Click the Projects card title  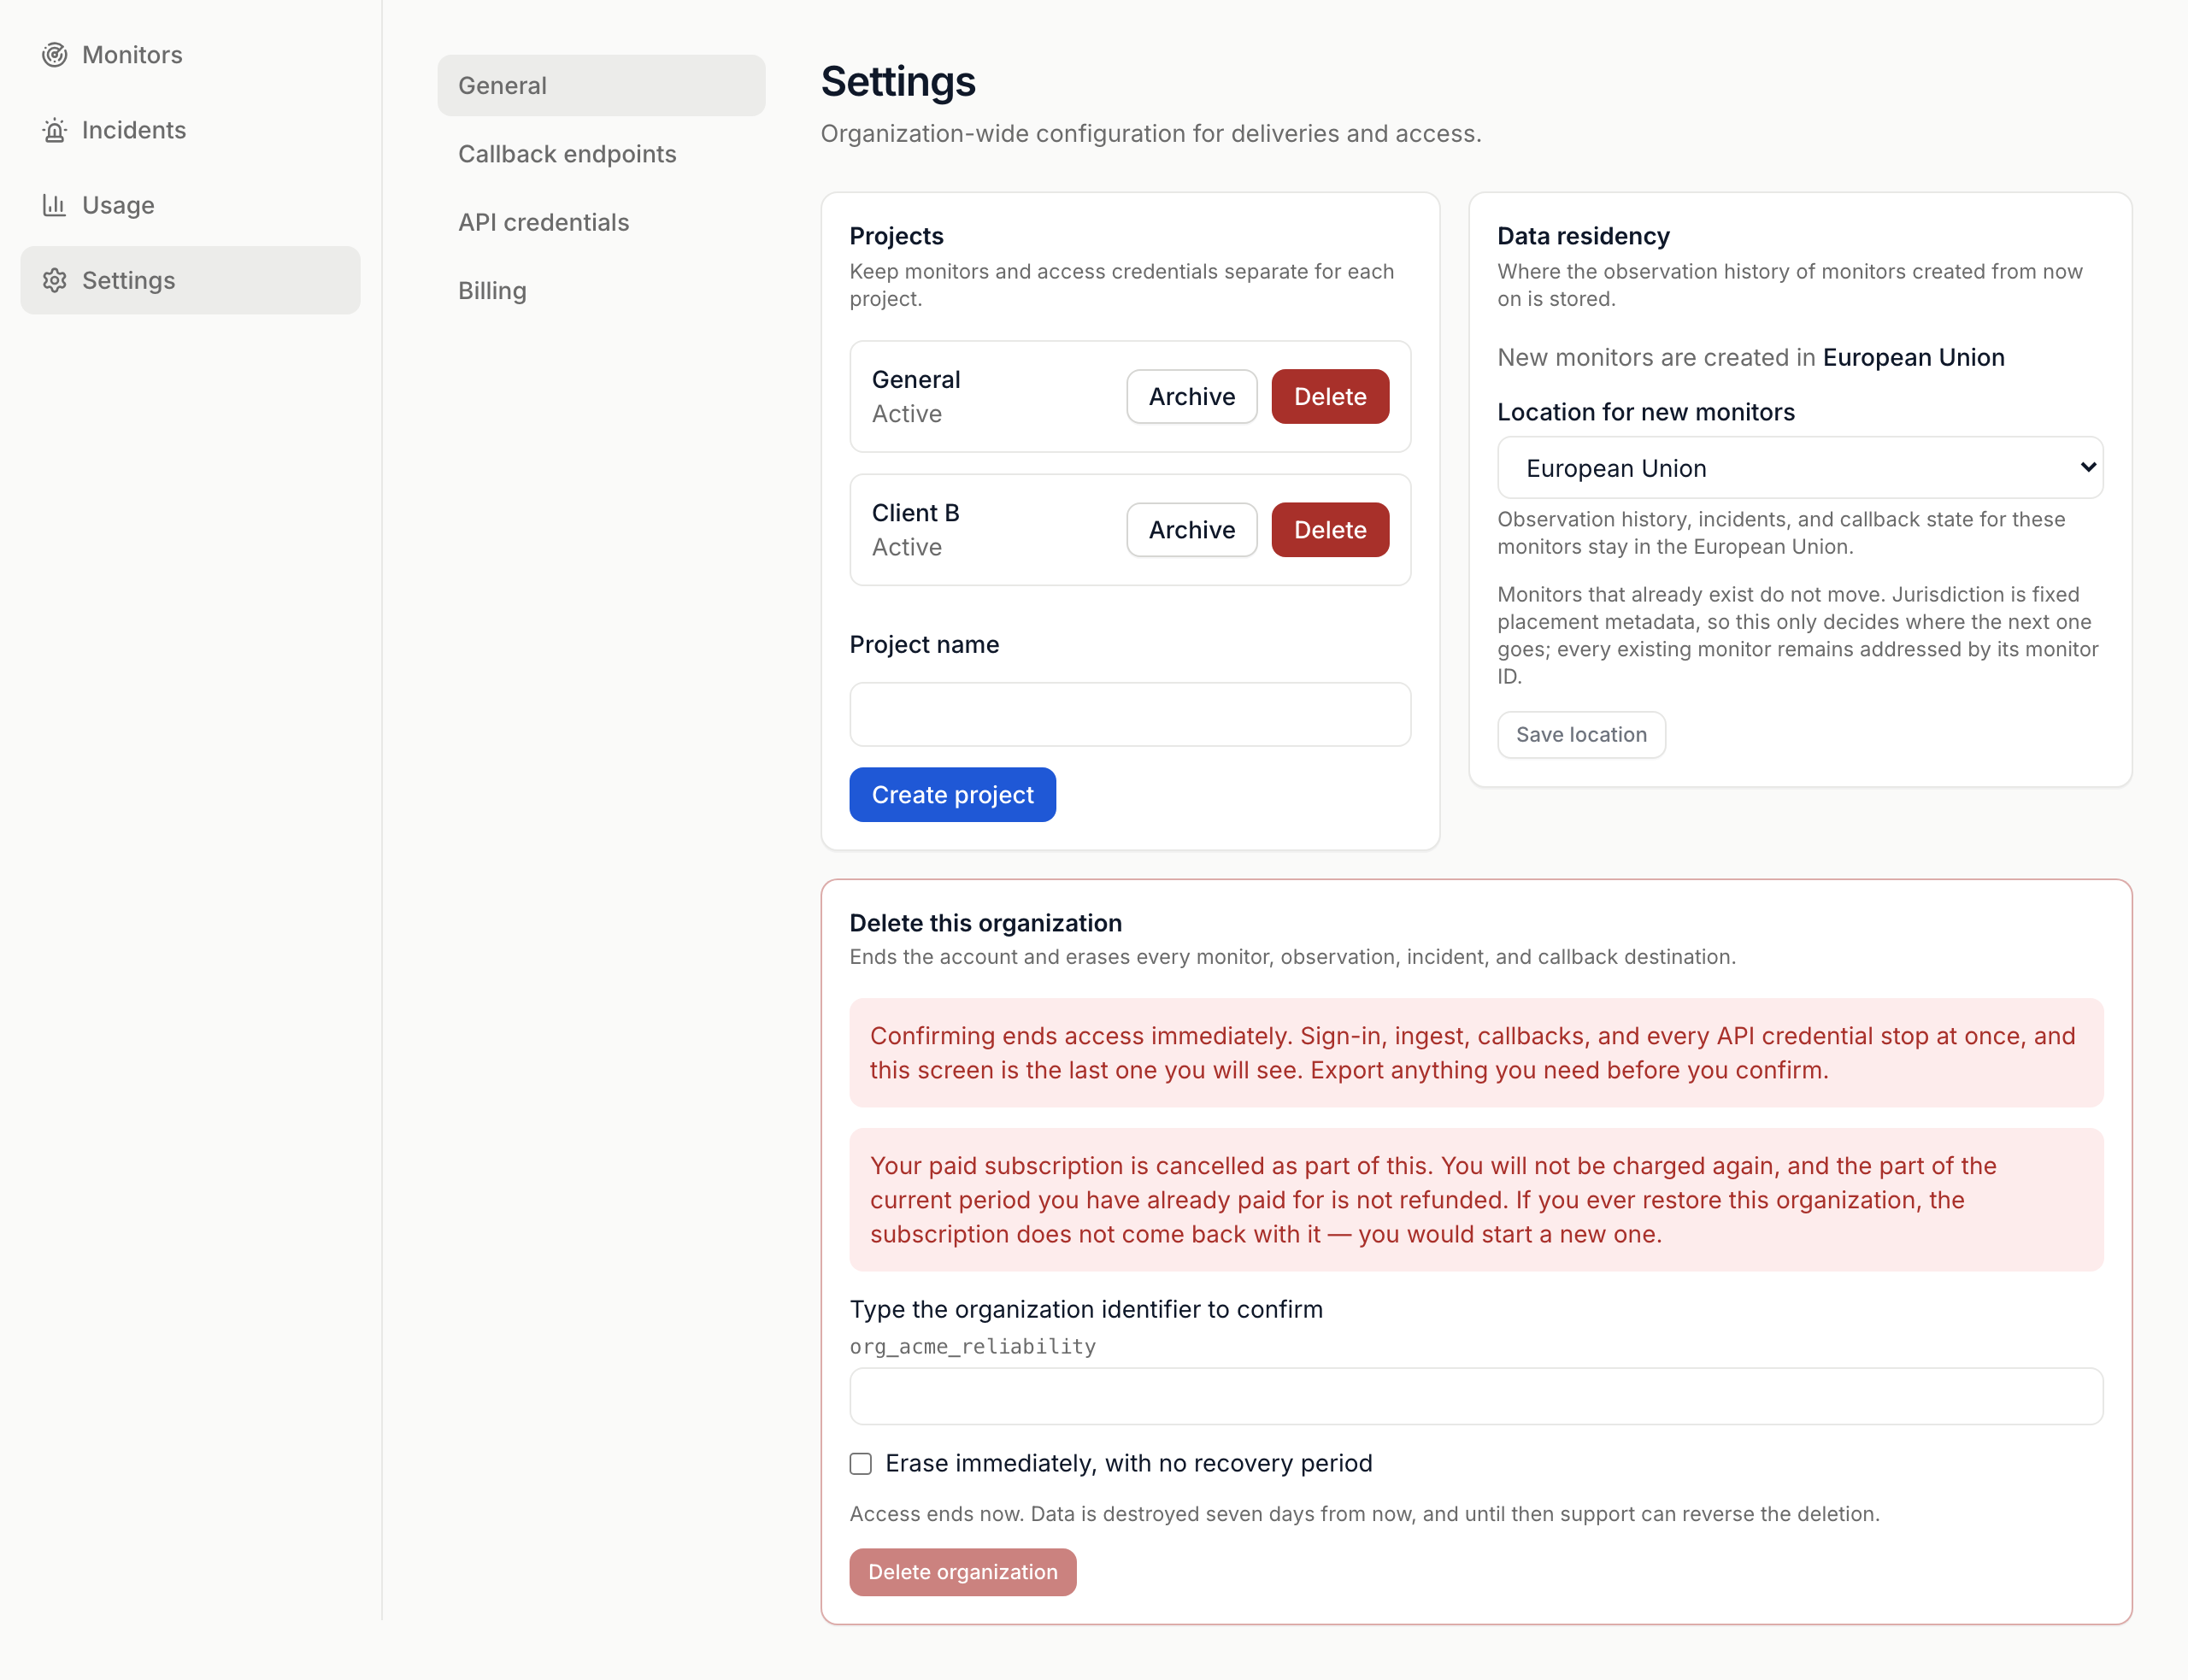pyautogui.click(x=896, y=236)
